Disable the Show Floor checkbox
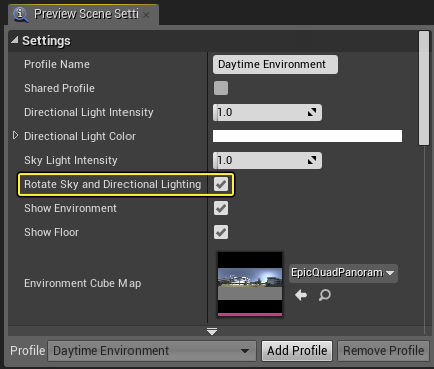 point(221,232)
